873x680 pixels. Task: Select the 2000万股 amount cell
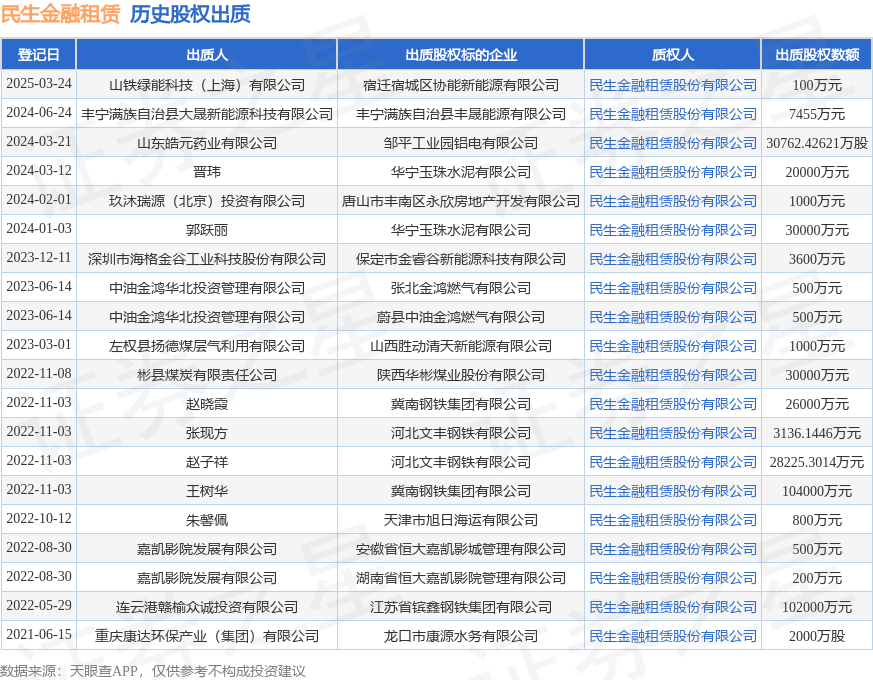pos(817,636)
